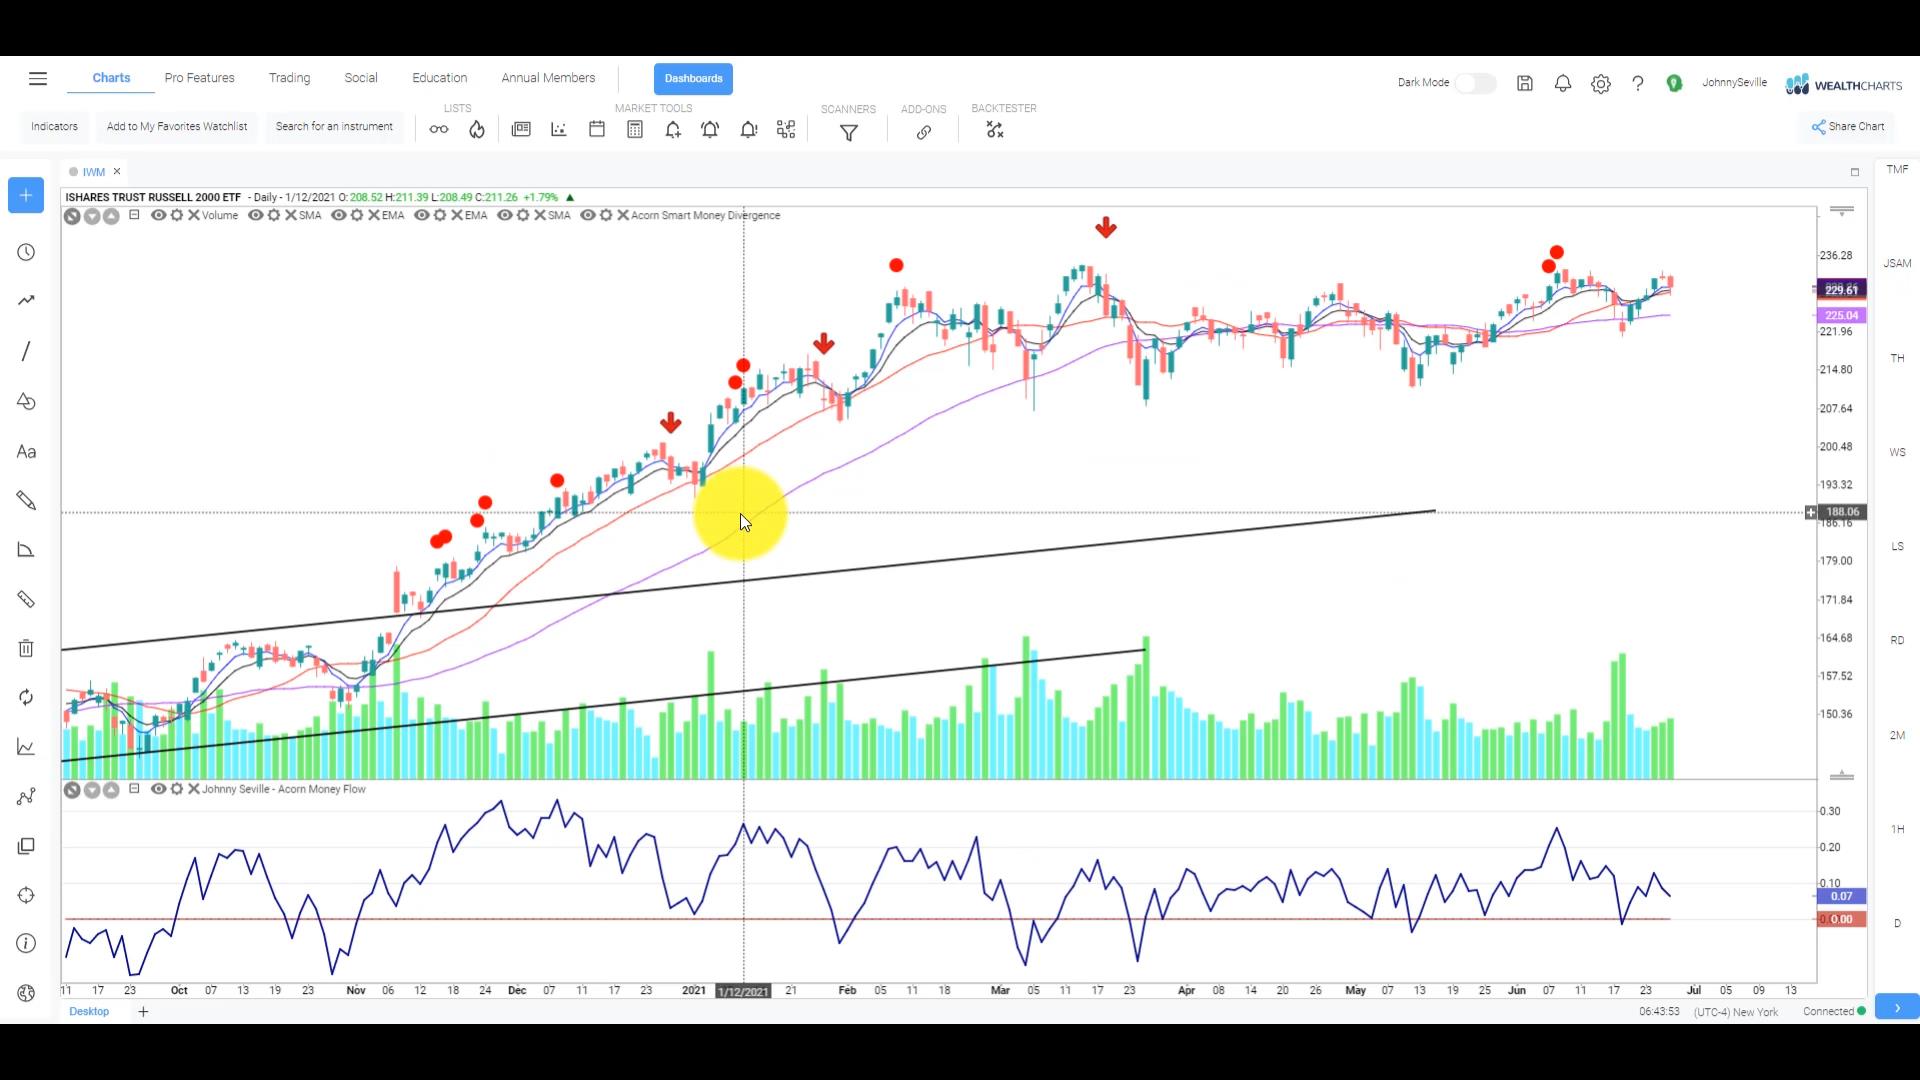
Task: Toggle the Dark Mode switch
Action: pos(1475,84)
